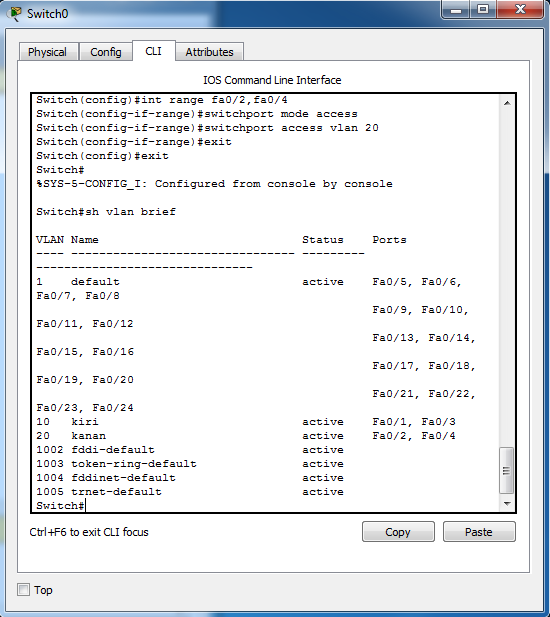
Task: Close the Switch0 window
Action: (x=520, y=9)
